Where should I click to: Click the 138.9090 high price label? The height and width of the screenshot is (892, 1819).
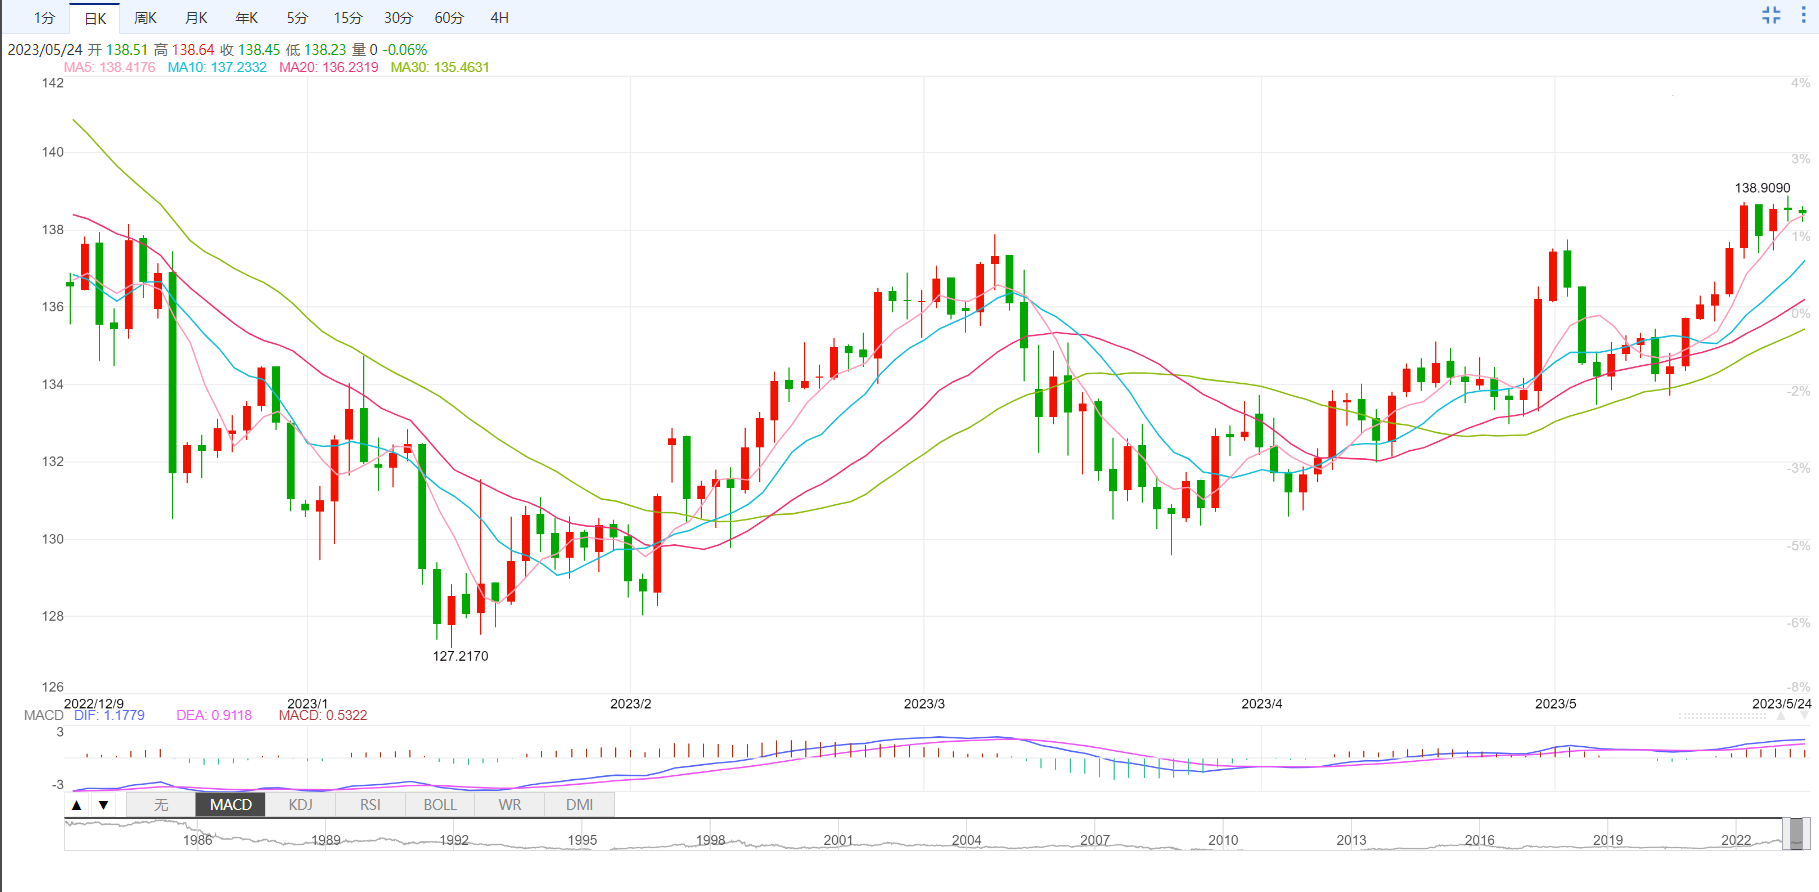[1762, 188]
